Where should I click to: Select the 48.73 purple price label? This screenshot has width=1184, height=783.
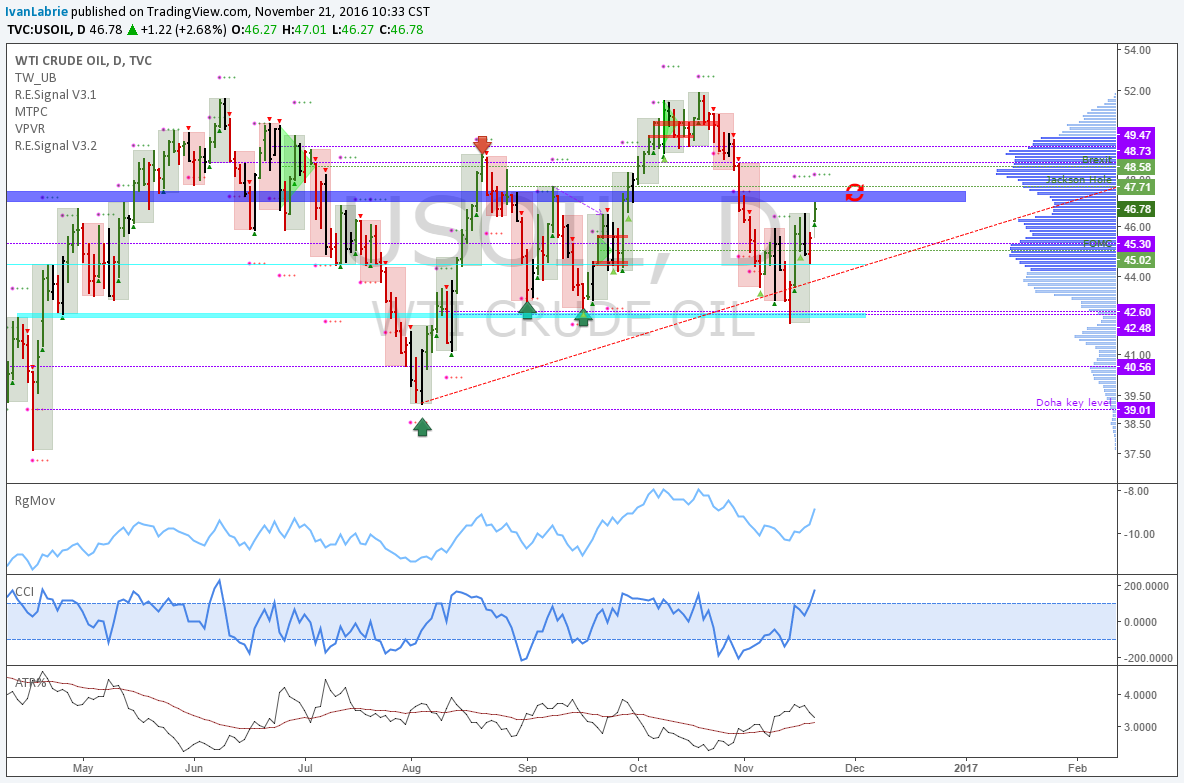[x=1137, y=151]
